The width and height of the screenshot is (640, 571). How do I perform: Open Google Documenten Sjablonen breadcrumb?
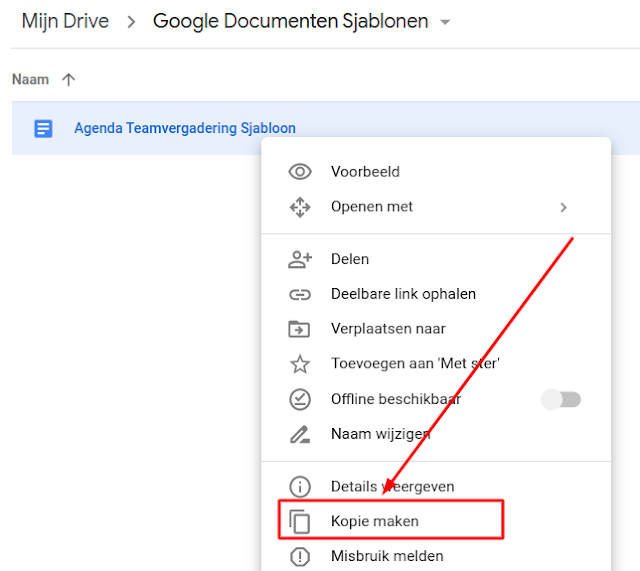(291, 21)
